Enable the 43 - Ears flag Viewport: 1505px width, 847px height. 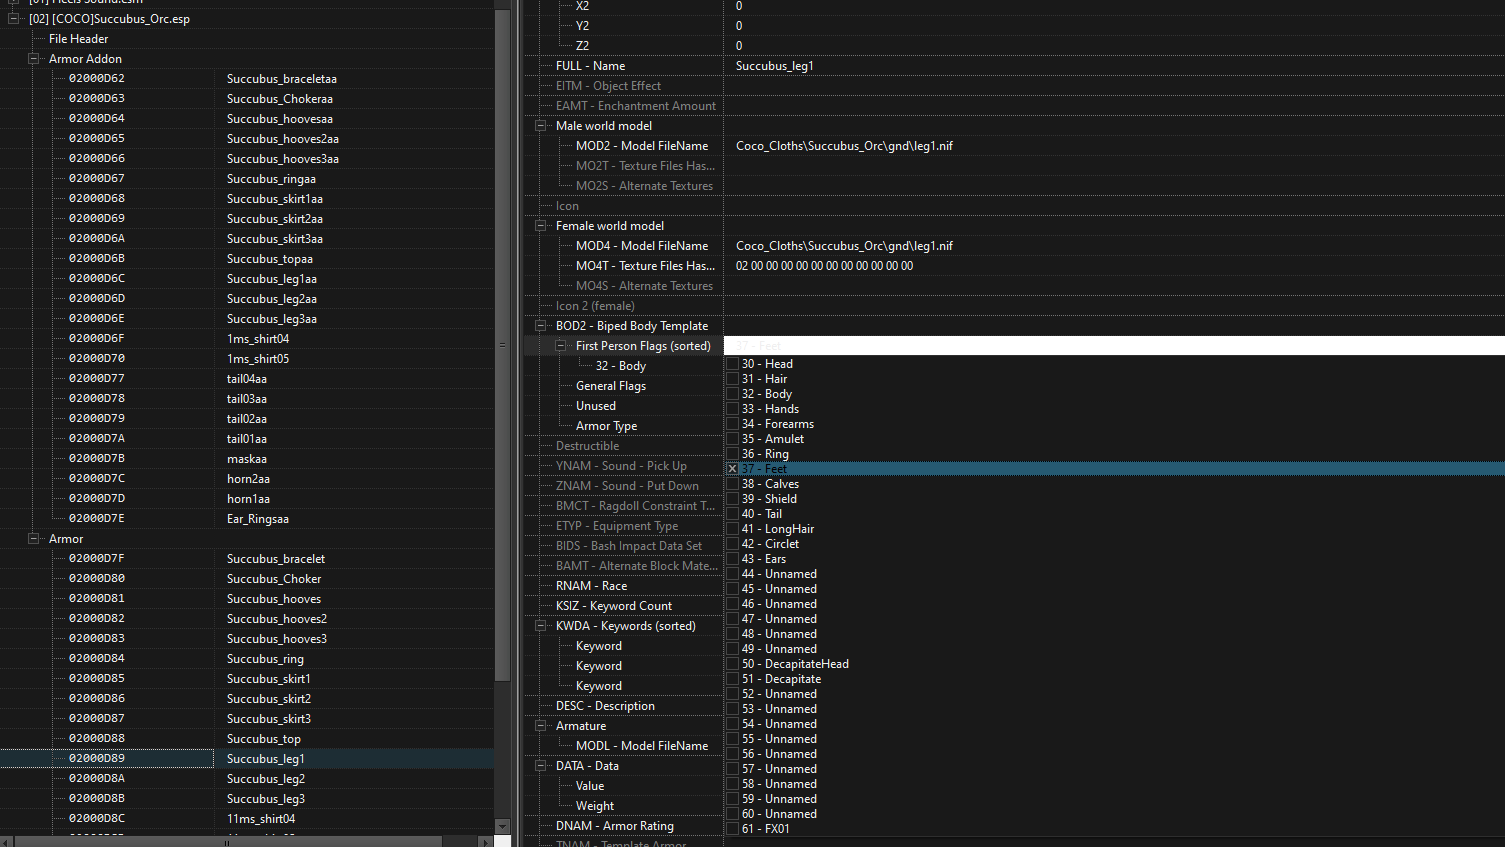click(x=732, y=559)
